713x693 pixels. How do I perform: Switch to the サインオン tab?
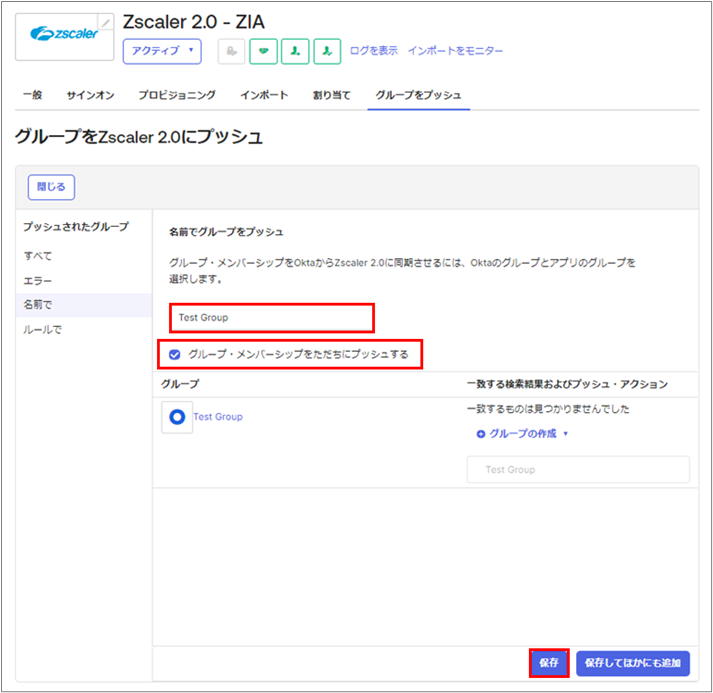90,95
